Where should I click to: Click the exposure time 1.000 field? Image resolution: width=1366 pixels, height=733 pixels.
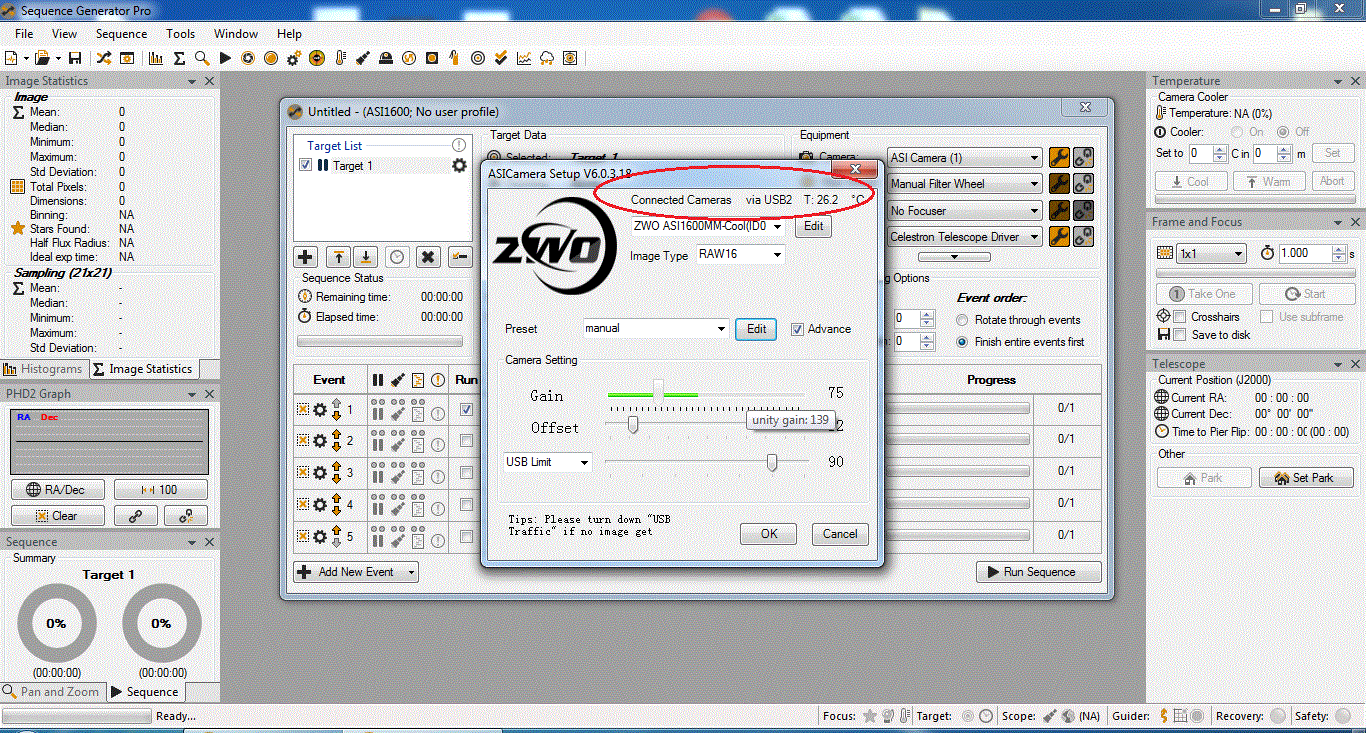click(1304, 254)
